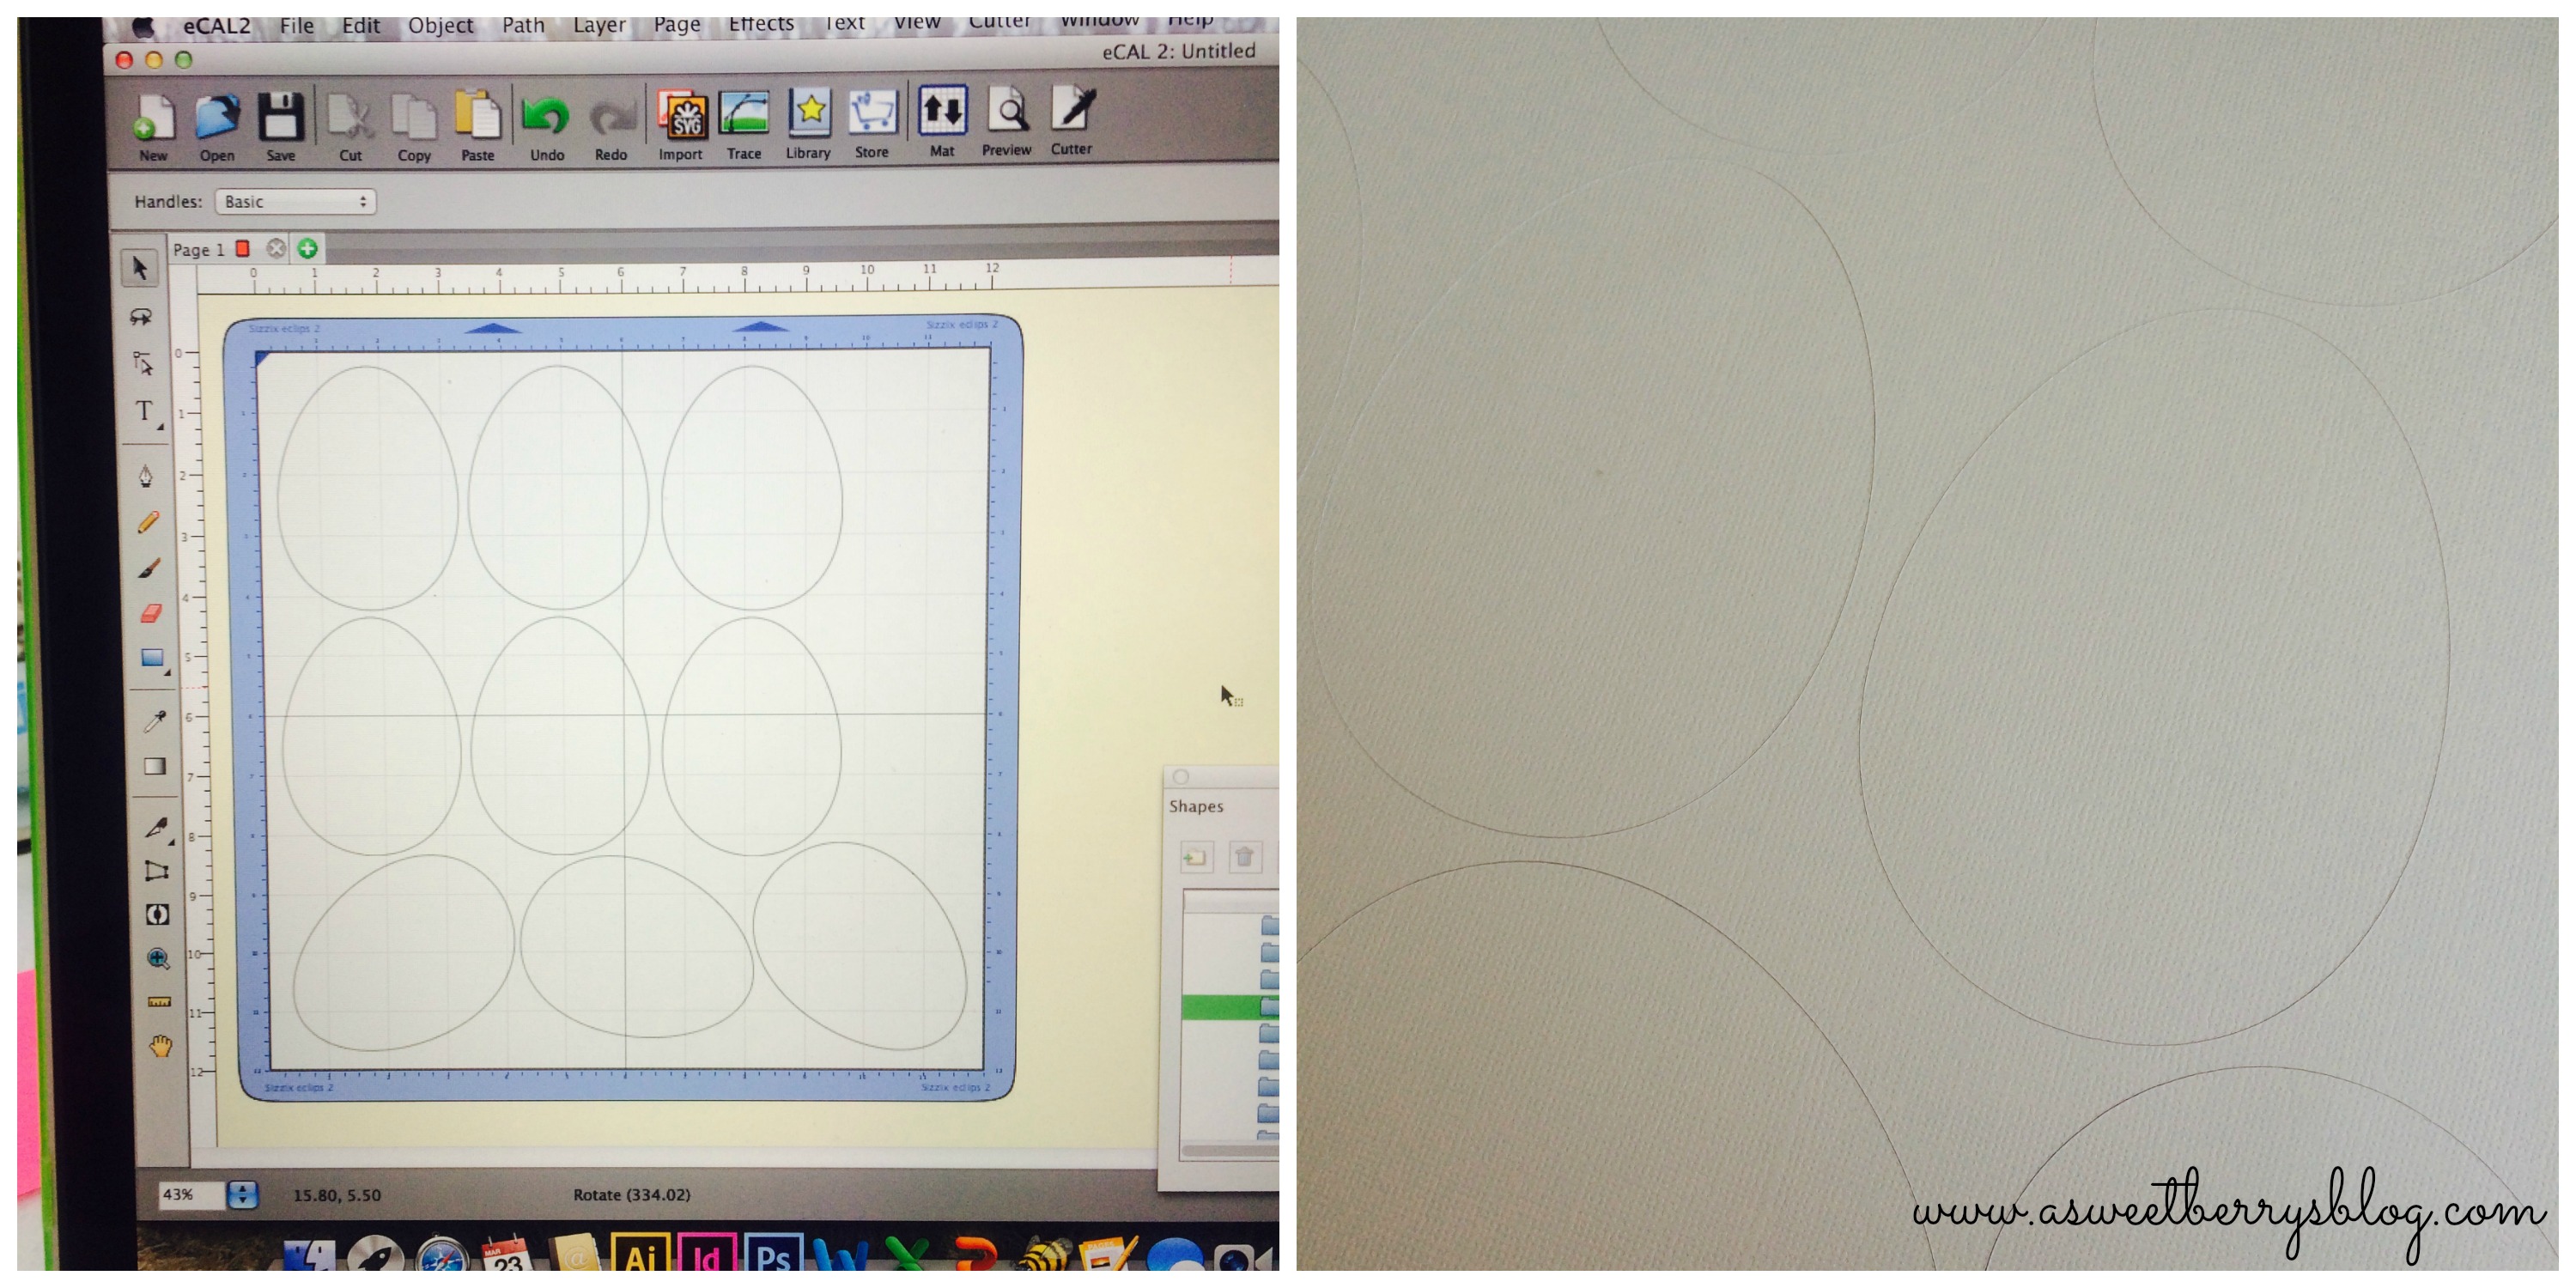Import an SVG using the Import icon
The width and height of the screenshot is (2576, 1288).
point(681,116)
